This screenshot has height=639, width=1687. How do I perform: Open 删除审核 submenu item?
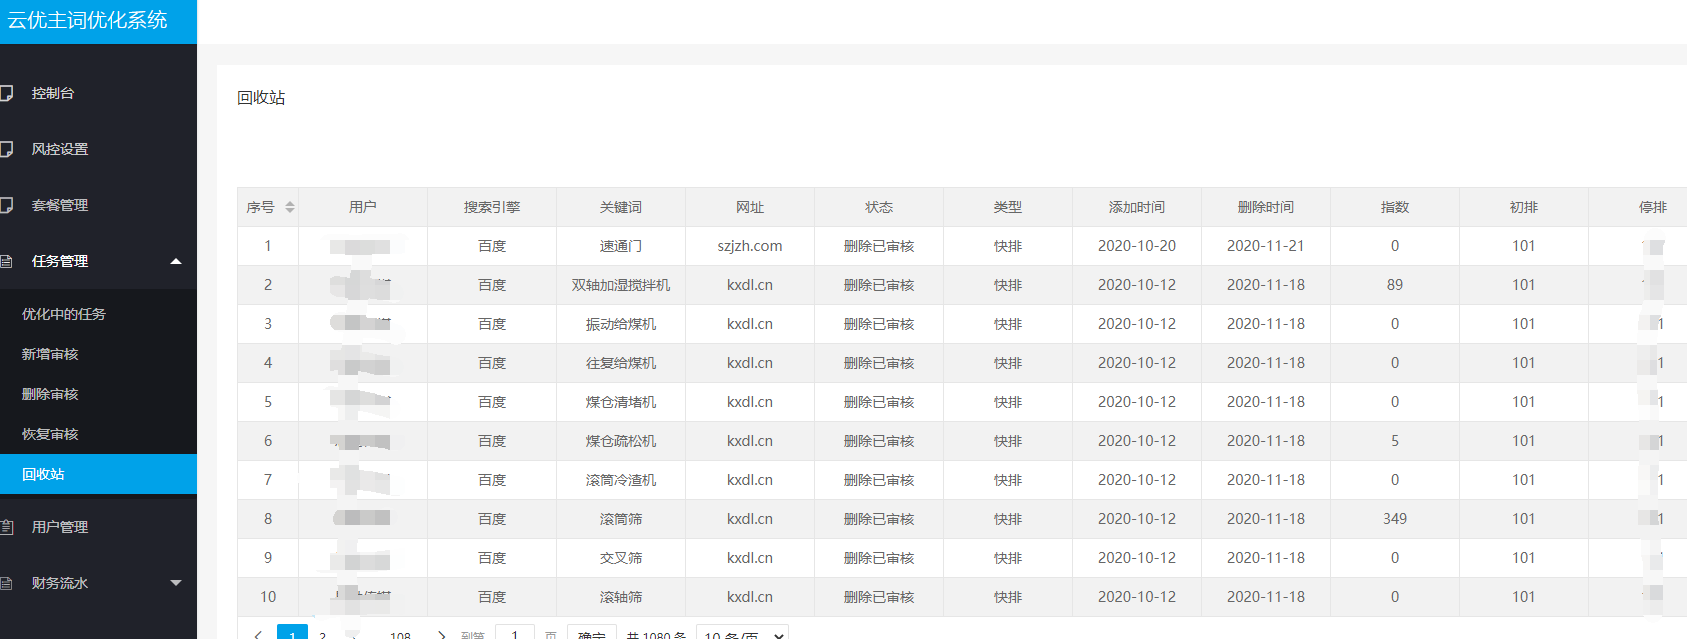point(50,394)
